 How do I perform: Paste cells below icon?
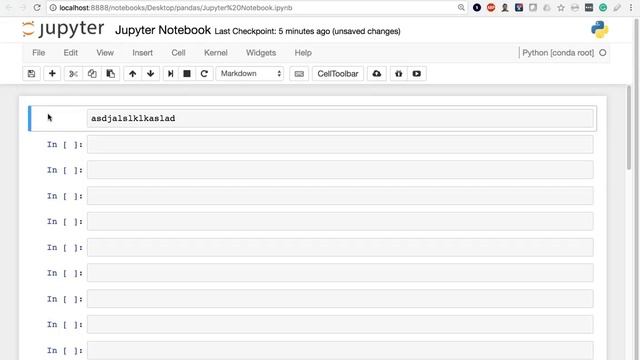111,74
